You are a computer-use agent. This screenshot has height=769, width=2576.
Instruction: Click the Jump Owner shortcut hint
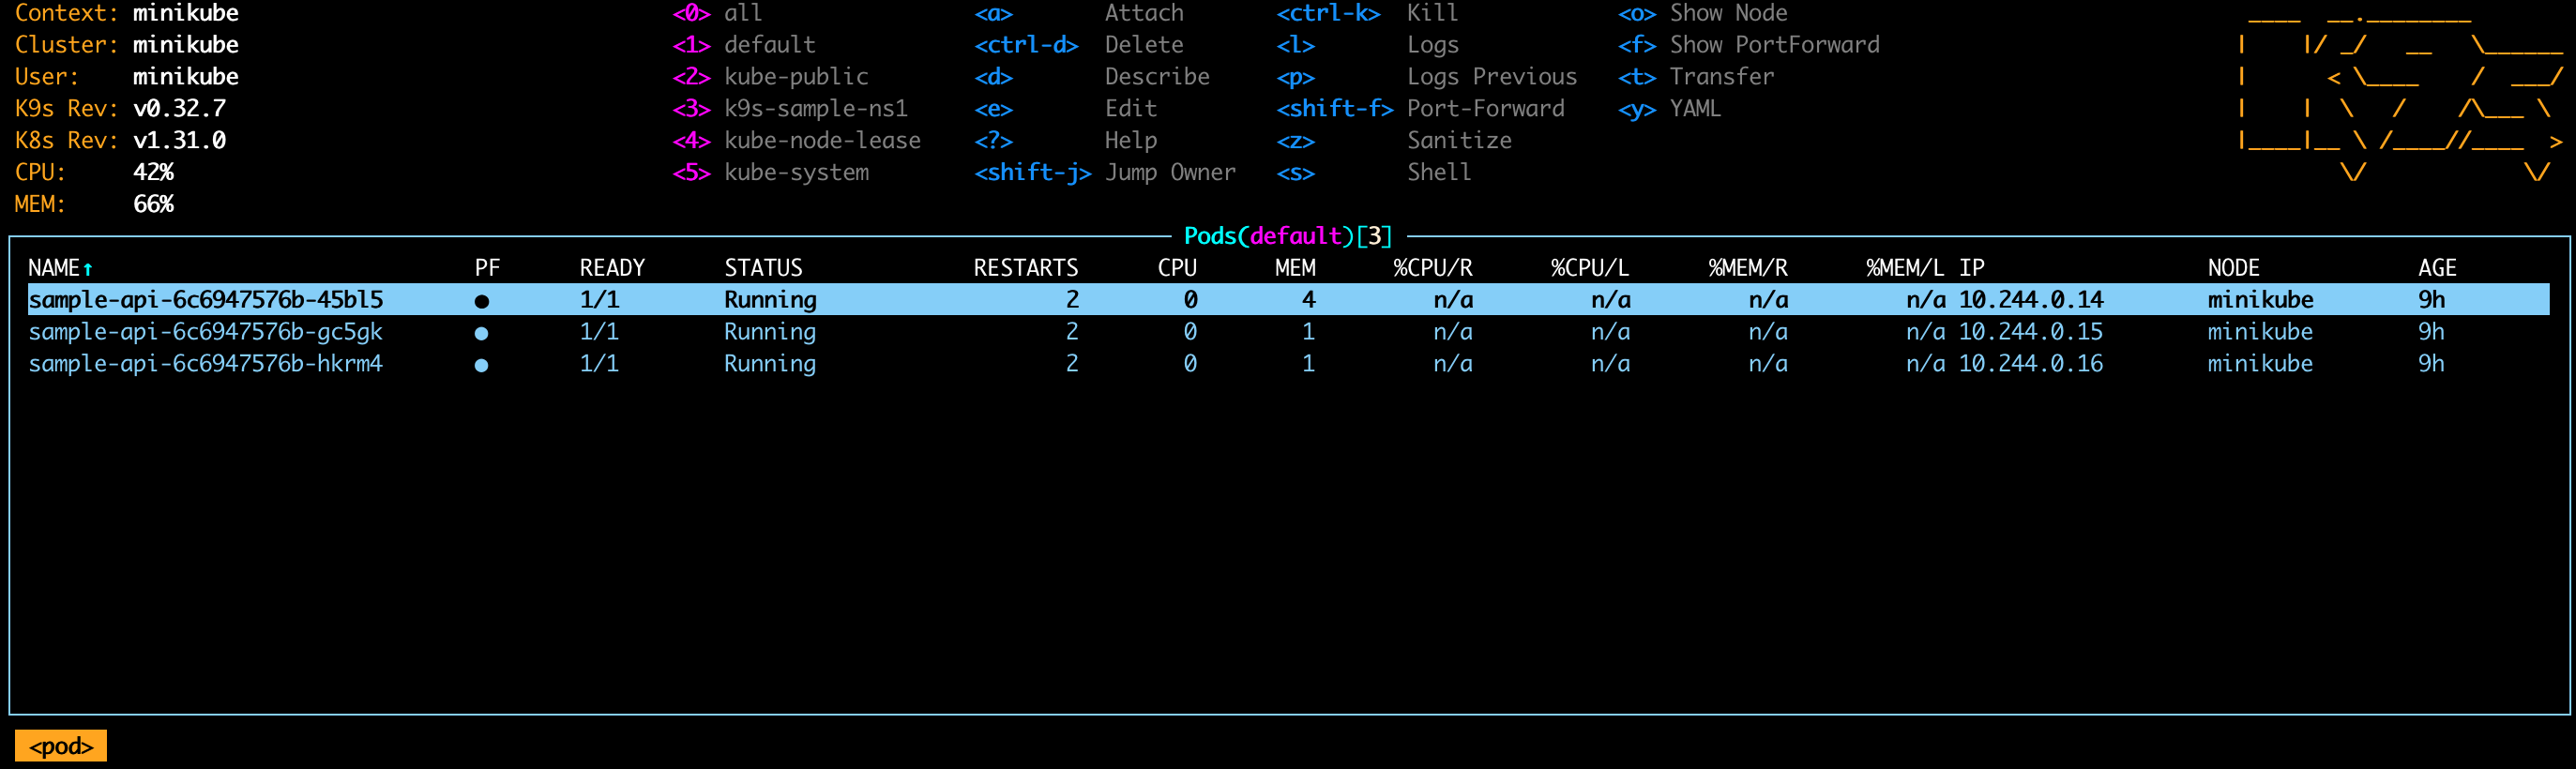point(1105,173)
